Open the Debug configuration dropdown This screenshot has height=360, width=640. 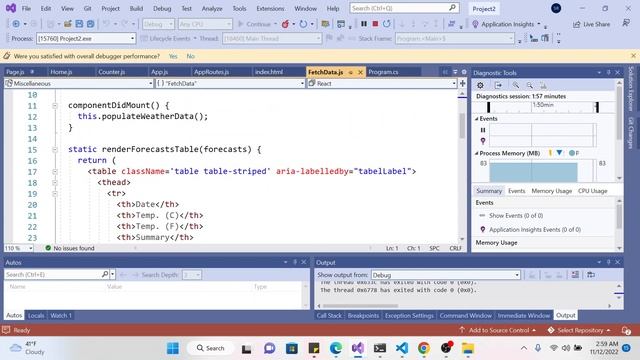point(158,24)
